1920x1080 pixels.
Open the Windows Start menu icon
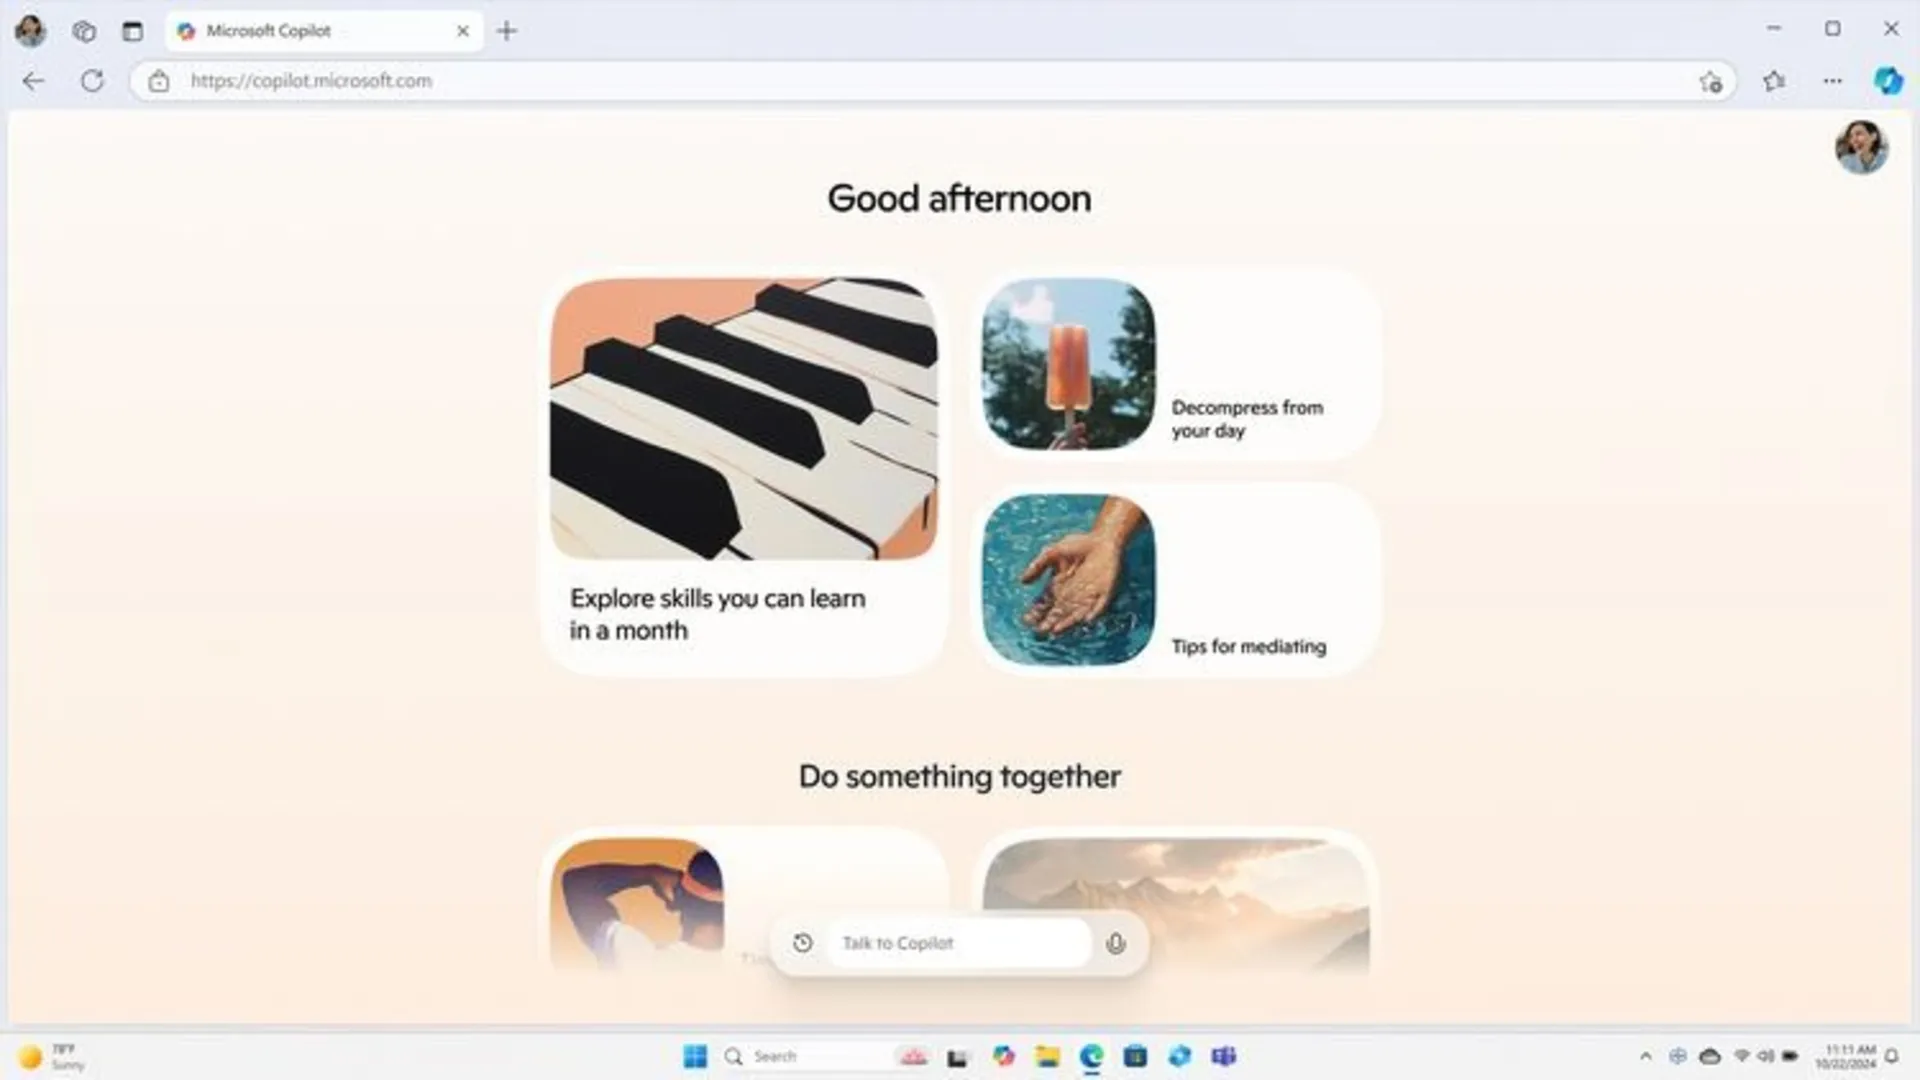(694, 1055)
